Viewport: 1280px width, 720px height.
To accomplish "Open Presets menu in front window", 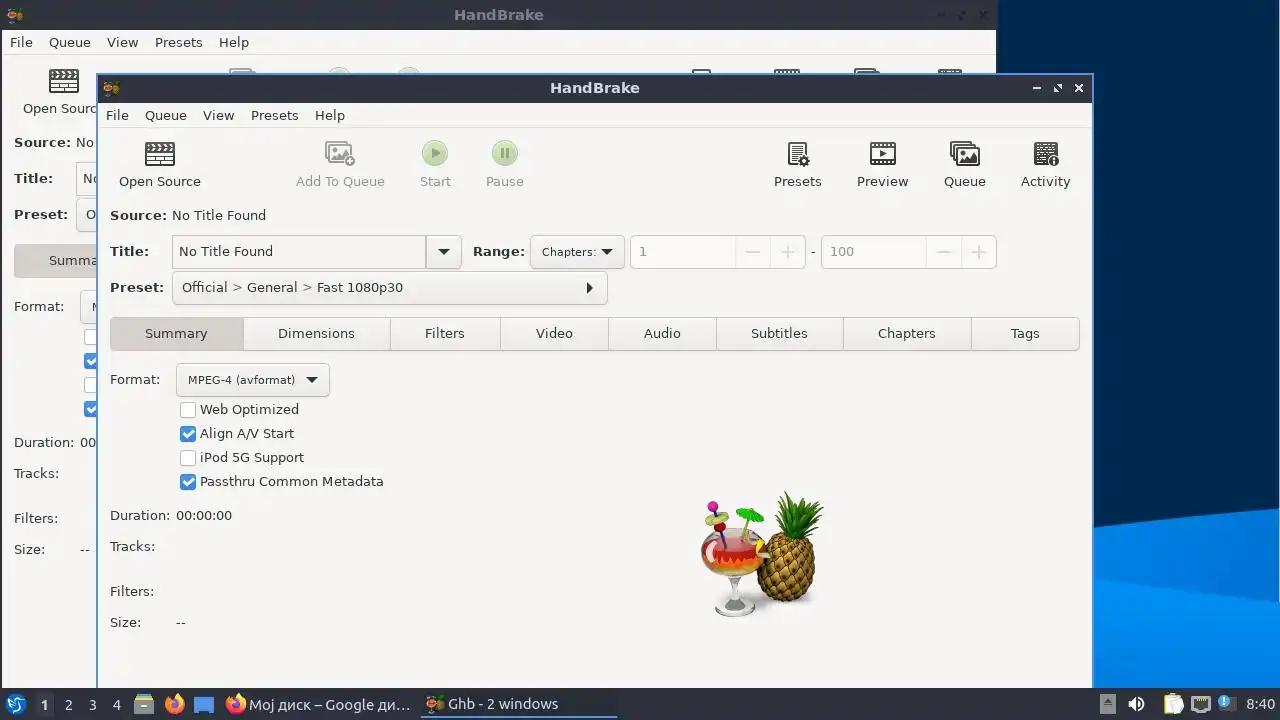I will (x=275, y=115).
